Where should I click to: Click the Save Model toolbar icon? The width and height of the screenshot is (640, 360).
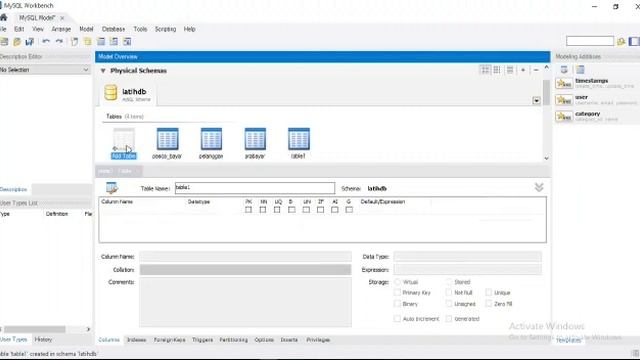pos(30,42)
